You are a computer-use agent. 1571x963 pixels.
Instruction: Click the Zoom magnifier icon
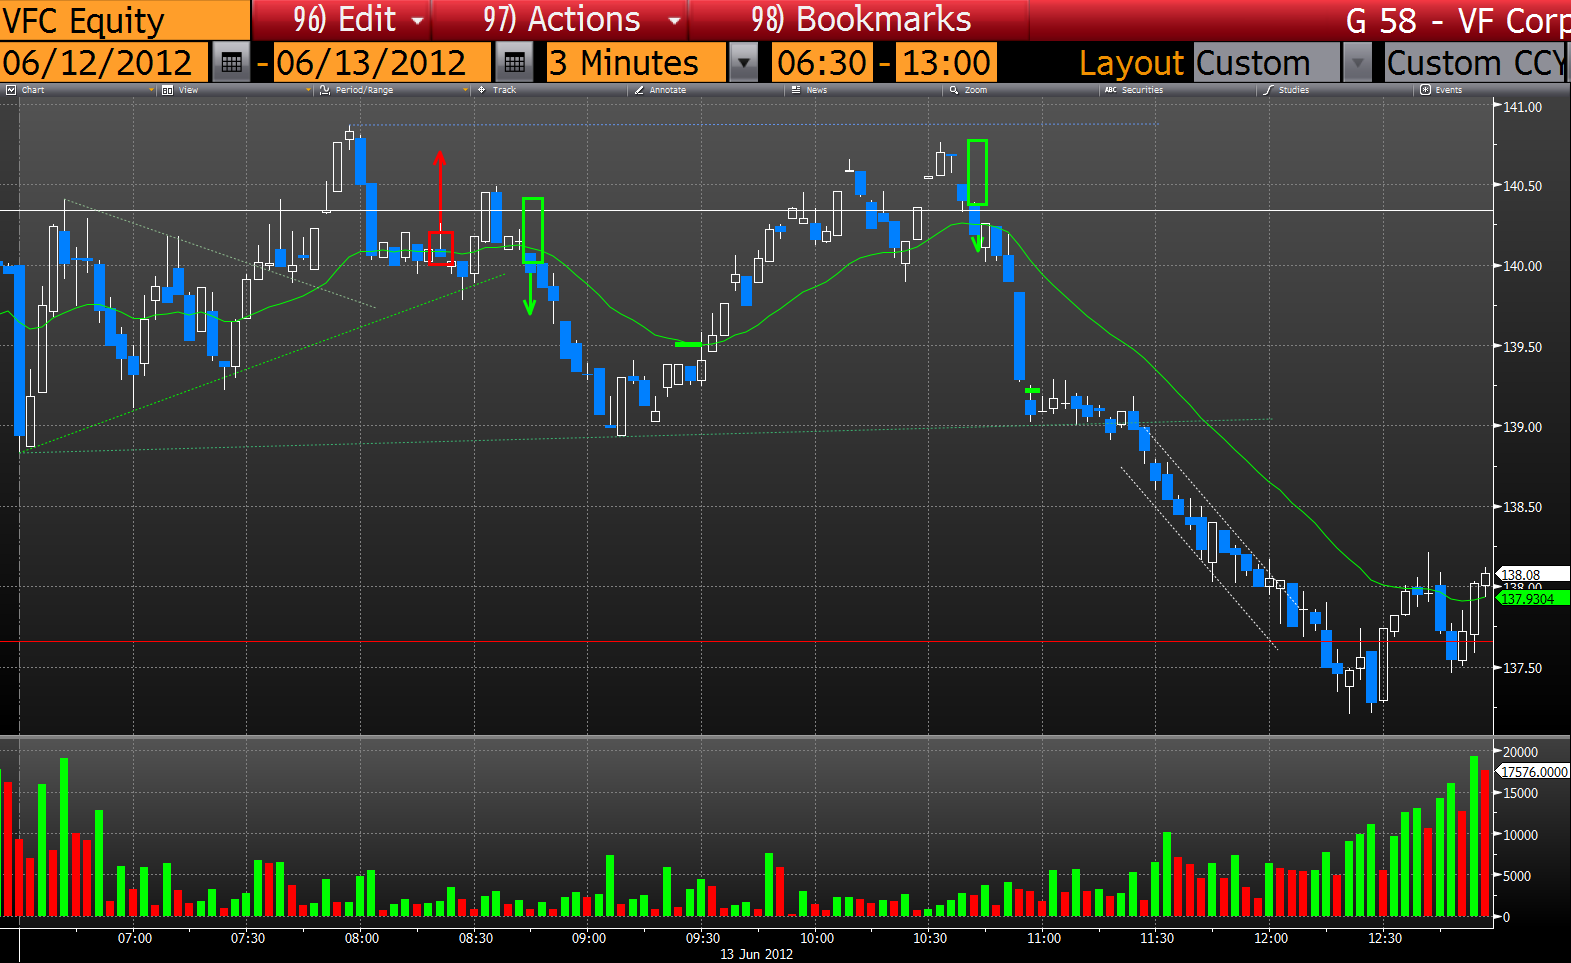coord(954,90)
